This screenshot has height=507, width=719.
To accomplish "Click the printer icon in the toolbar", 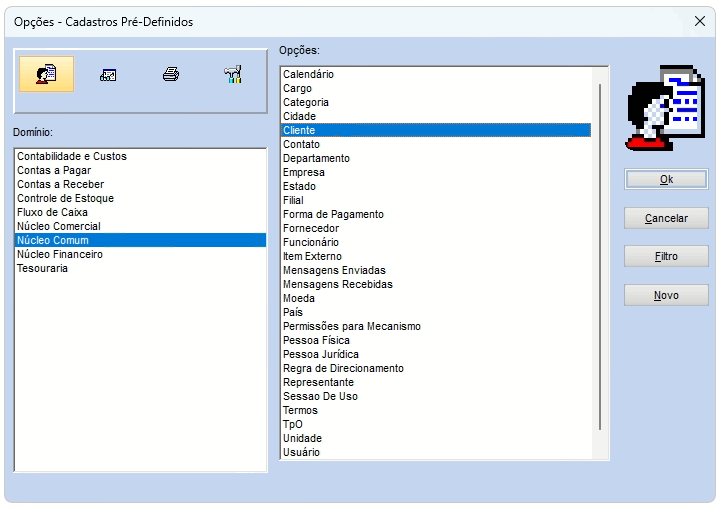I will tap(171, 74).
